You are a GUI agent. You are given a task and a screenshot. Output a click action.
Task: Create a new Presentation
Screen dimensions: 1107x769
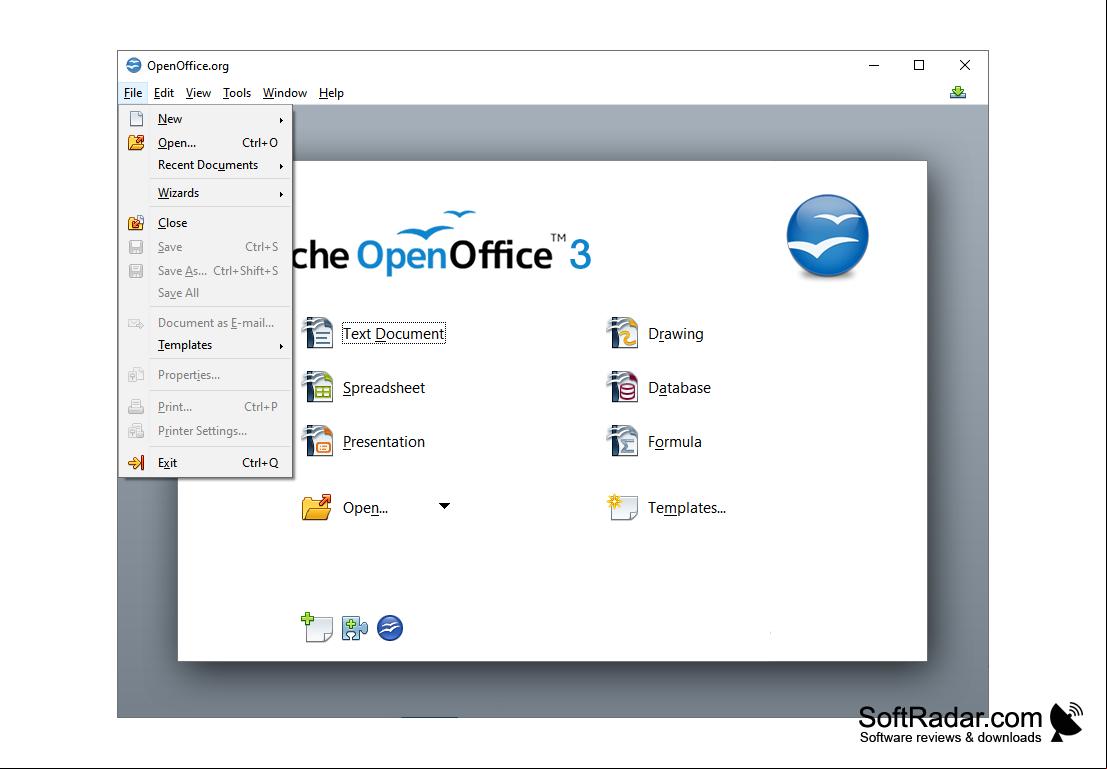coord(384,441)
